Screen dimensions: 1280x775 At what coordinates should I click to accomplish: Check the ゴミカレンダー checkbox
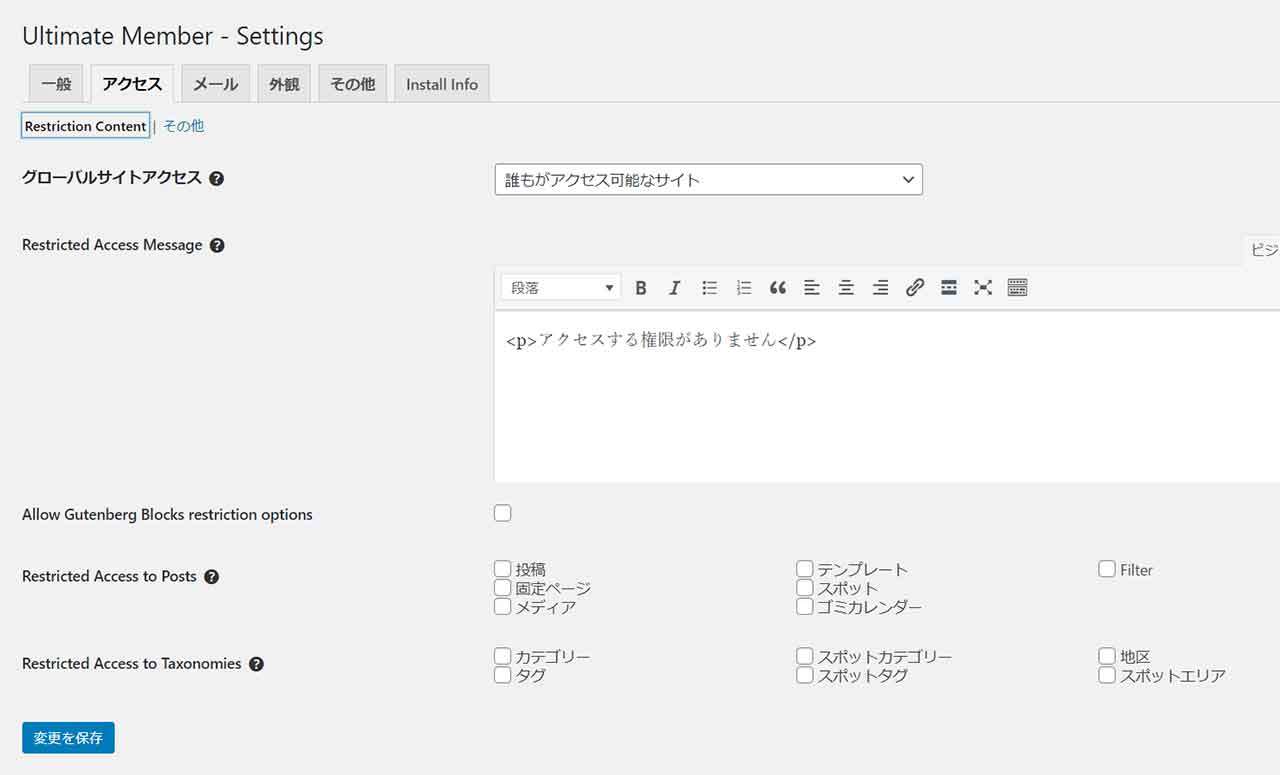point(805,606)
